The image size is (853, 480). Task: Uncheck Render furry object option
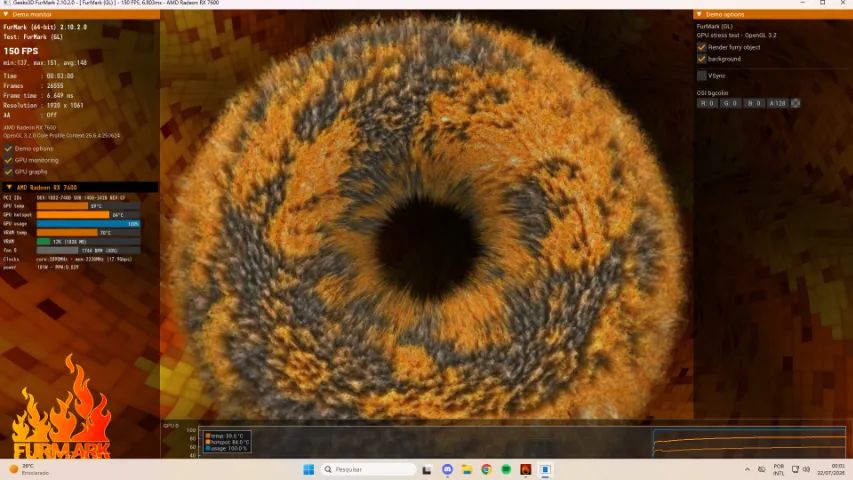click(702, 47)
